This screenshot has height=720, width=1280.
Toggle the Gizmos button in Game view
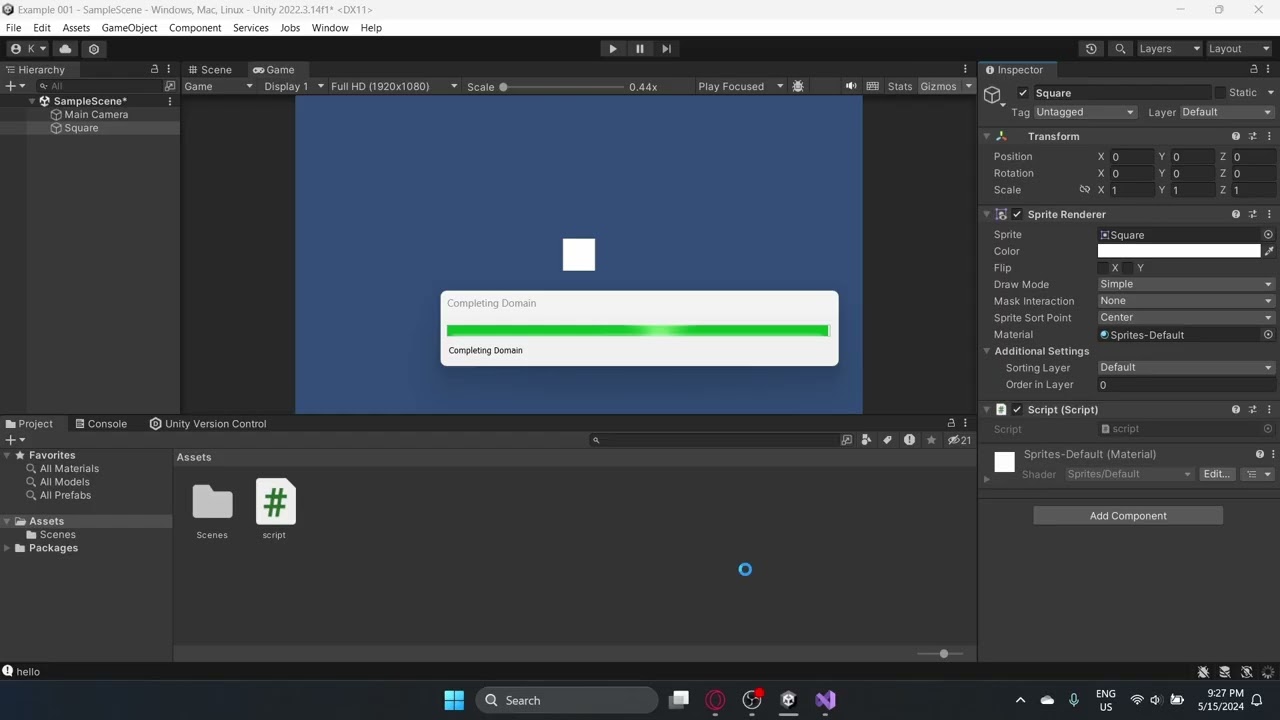pos(938,86)
